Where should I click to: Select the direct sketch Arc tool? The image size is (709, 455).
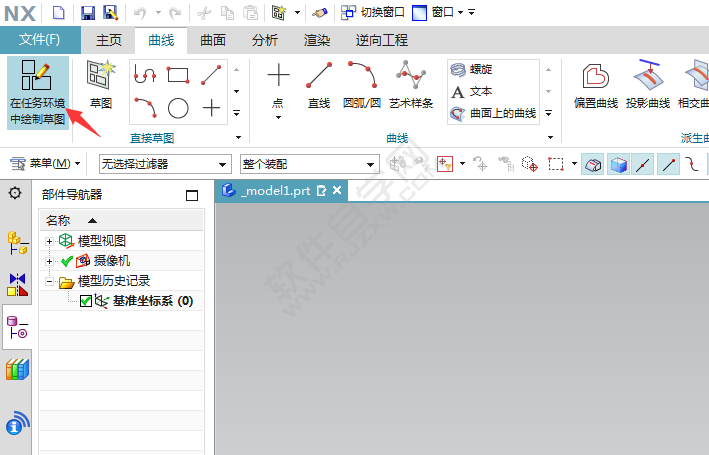coord(146,108)
